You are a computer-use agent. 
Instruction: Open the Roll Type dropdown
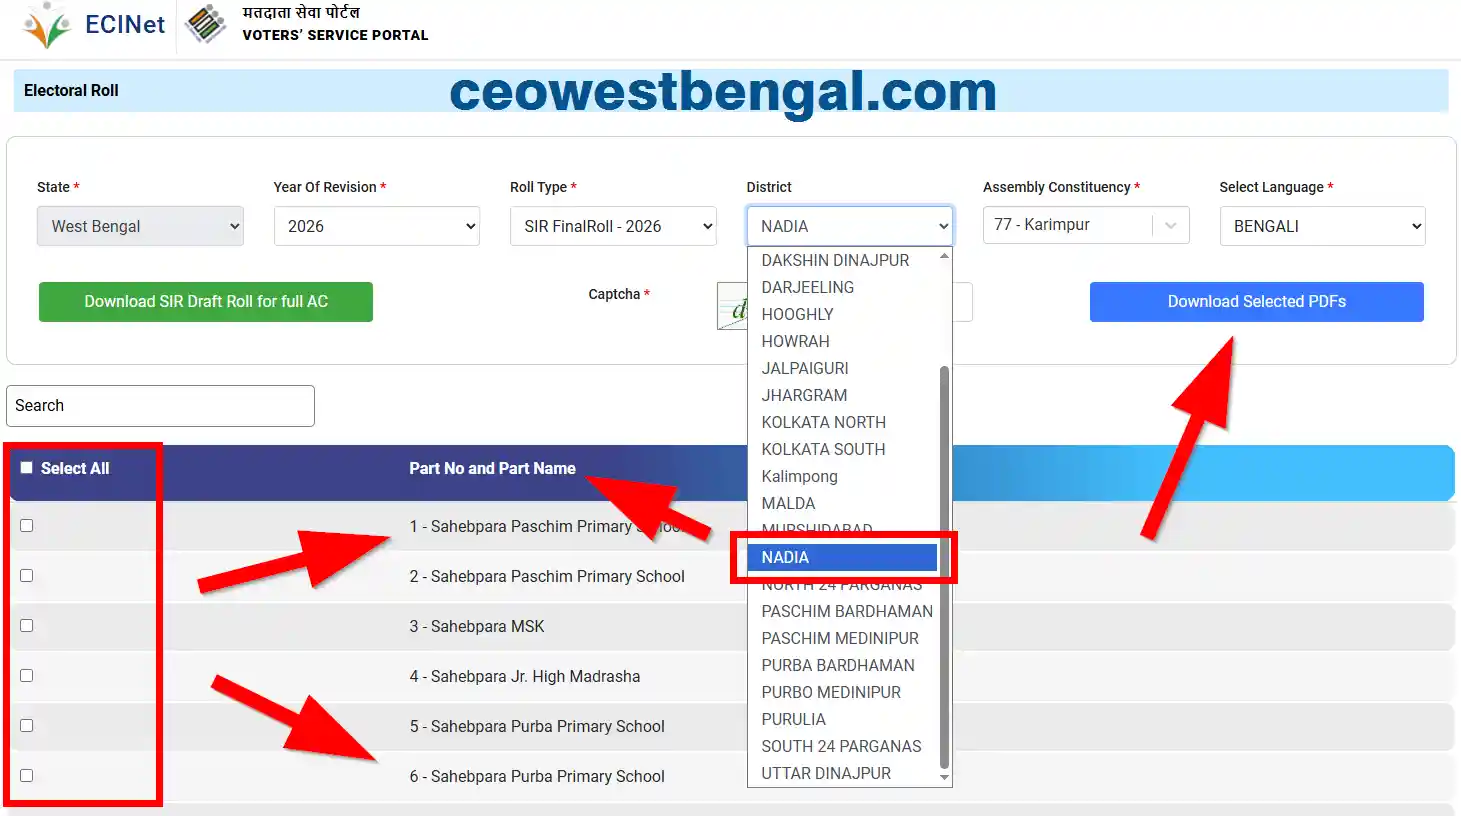[x=612, y=226]
